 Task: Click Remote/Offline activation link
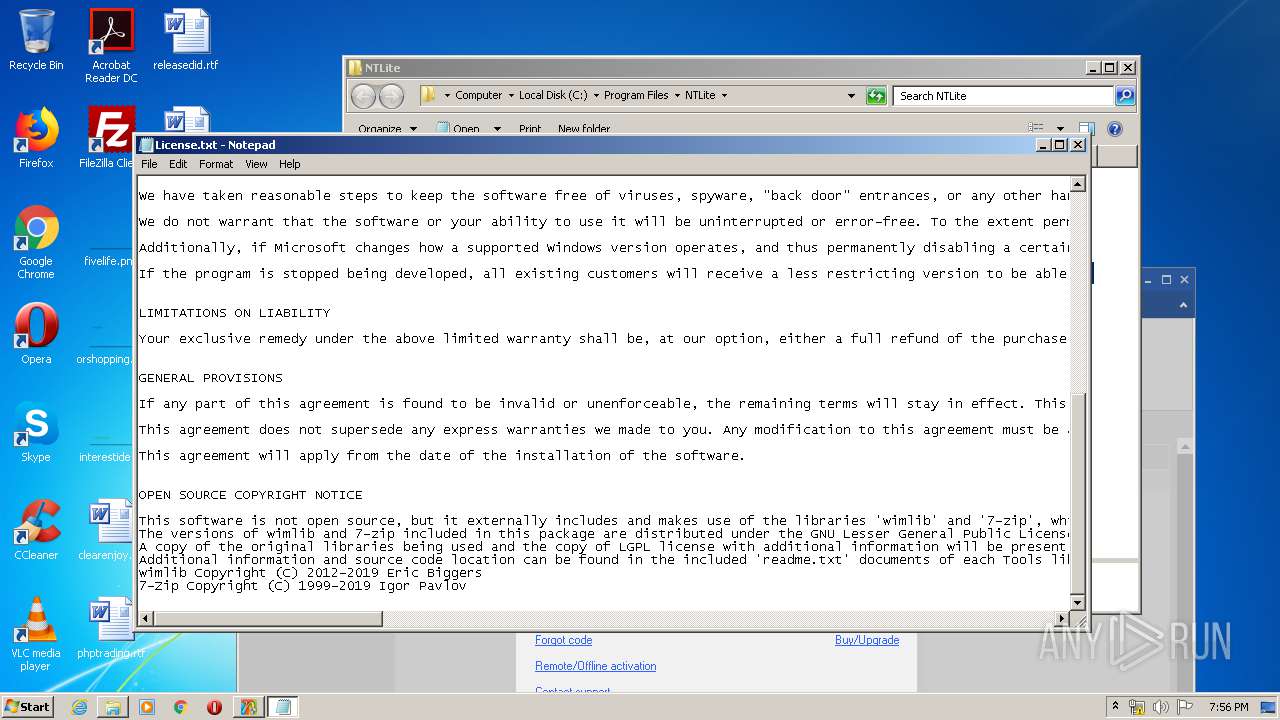(595, 666)
